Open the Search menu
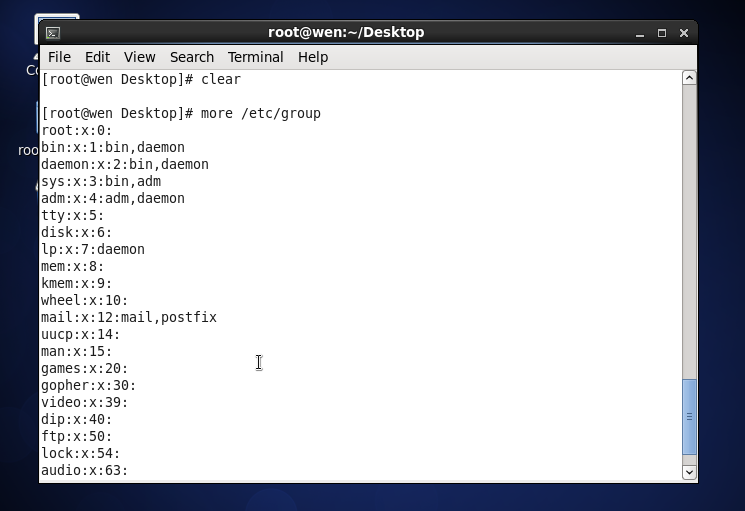The width and height of the screenshot is (745, 511). (x=192, y=57)
